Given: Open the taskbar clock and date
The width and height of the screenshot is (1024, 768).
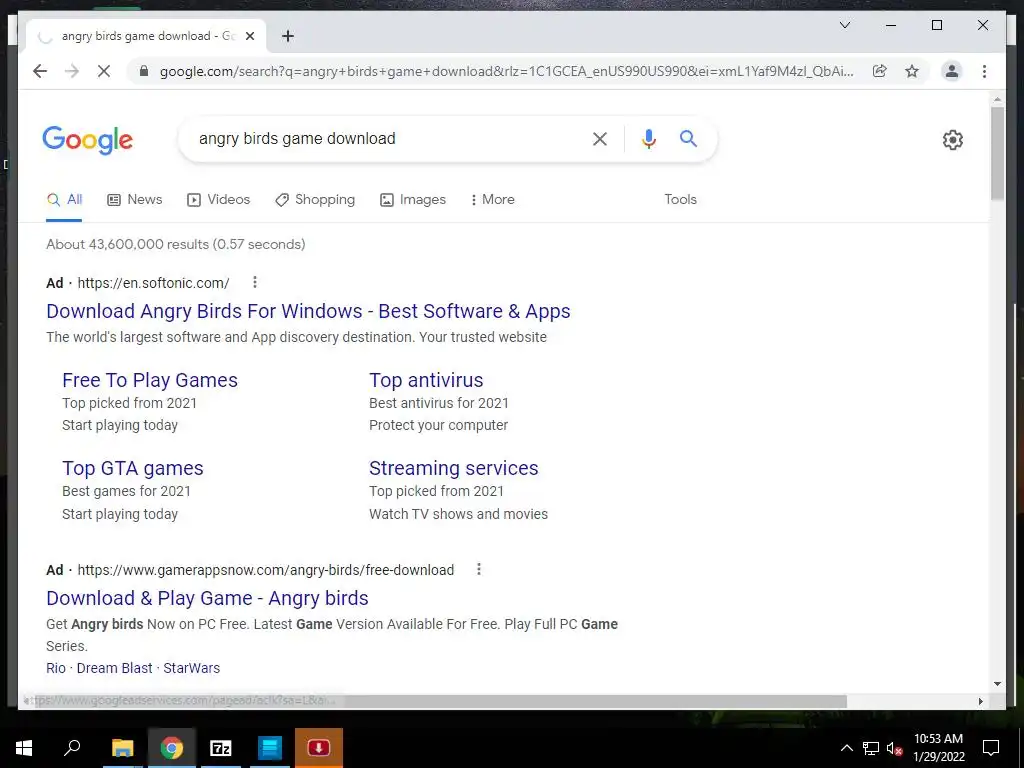Looking at the screenshot, I should click(938, 748).
